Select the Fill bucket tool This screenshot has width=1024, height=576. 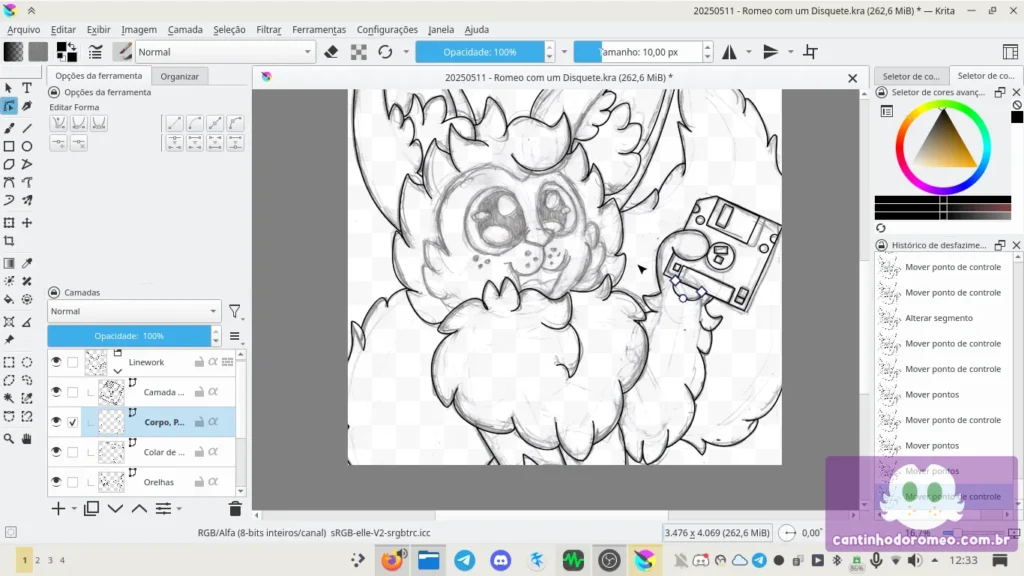coord(9,300)
